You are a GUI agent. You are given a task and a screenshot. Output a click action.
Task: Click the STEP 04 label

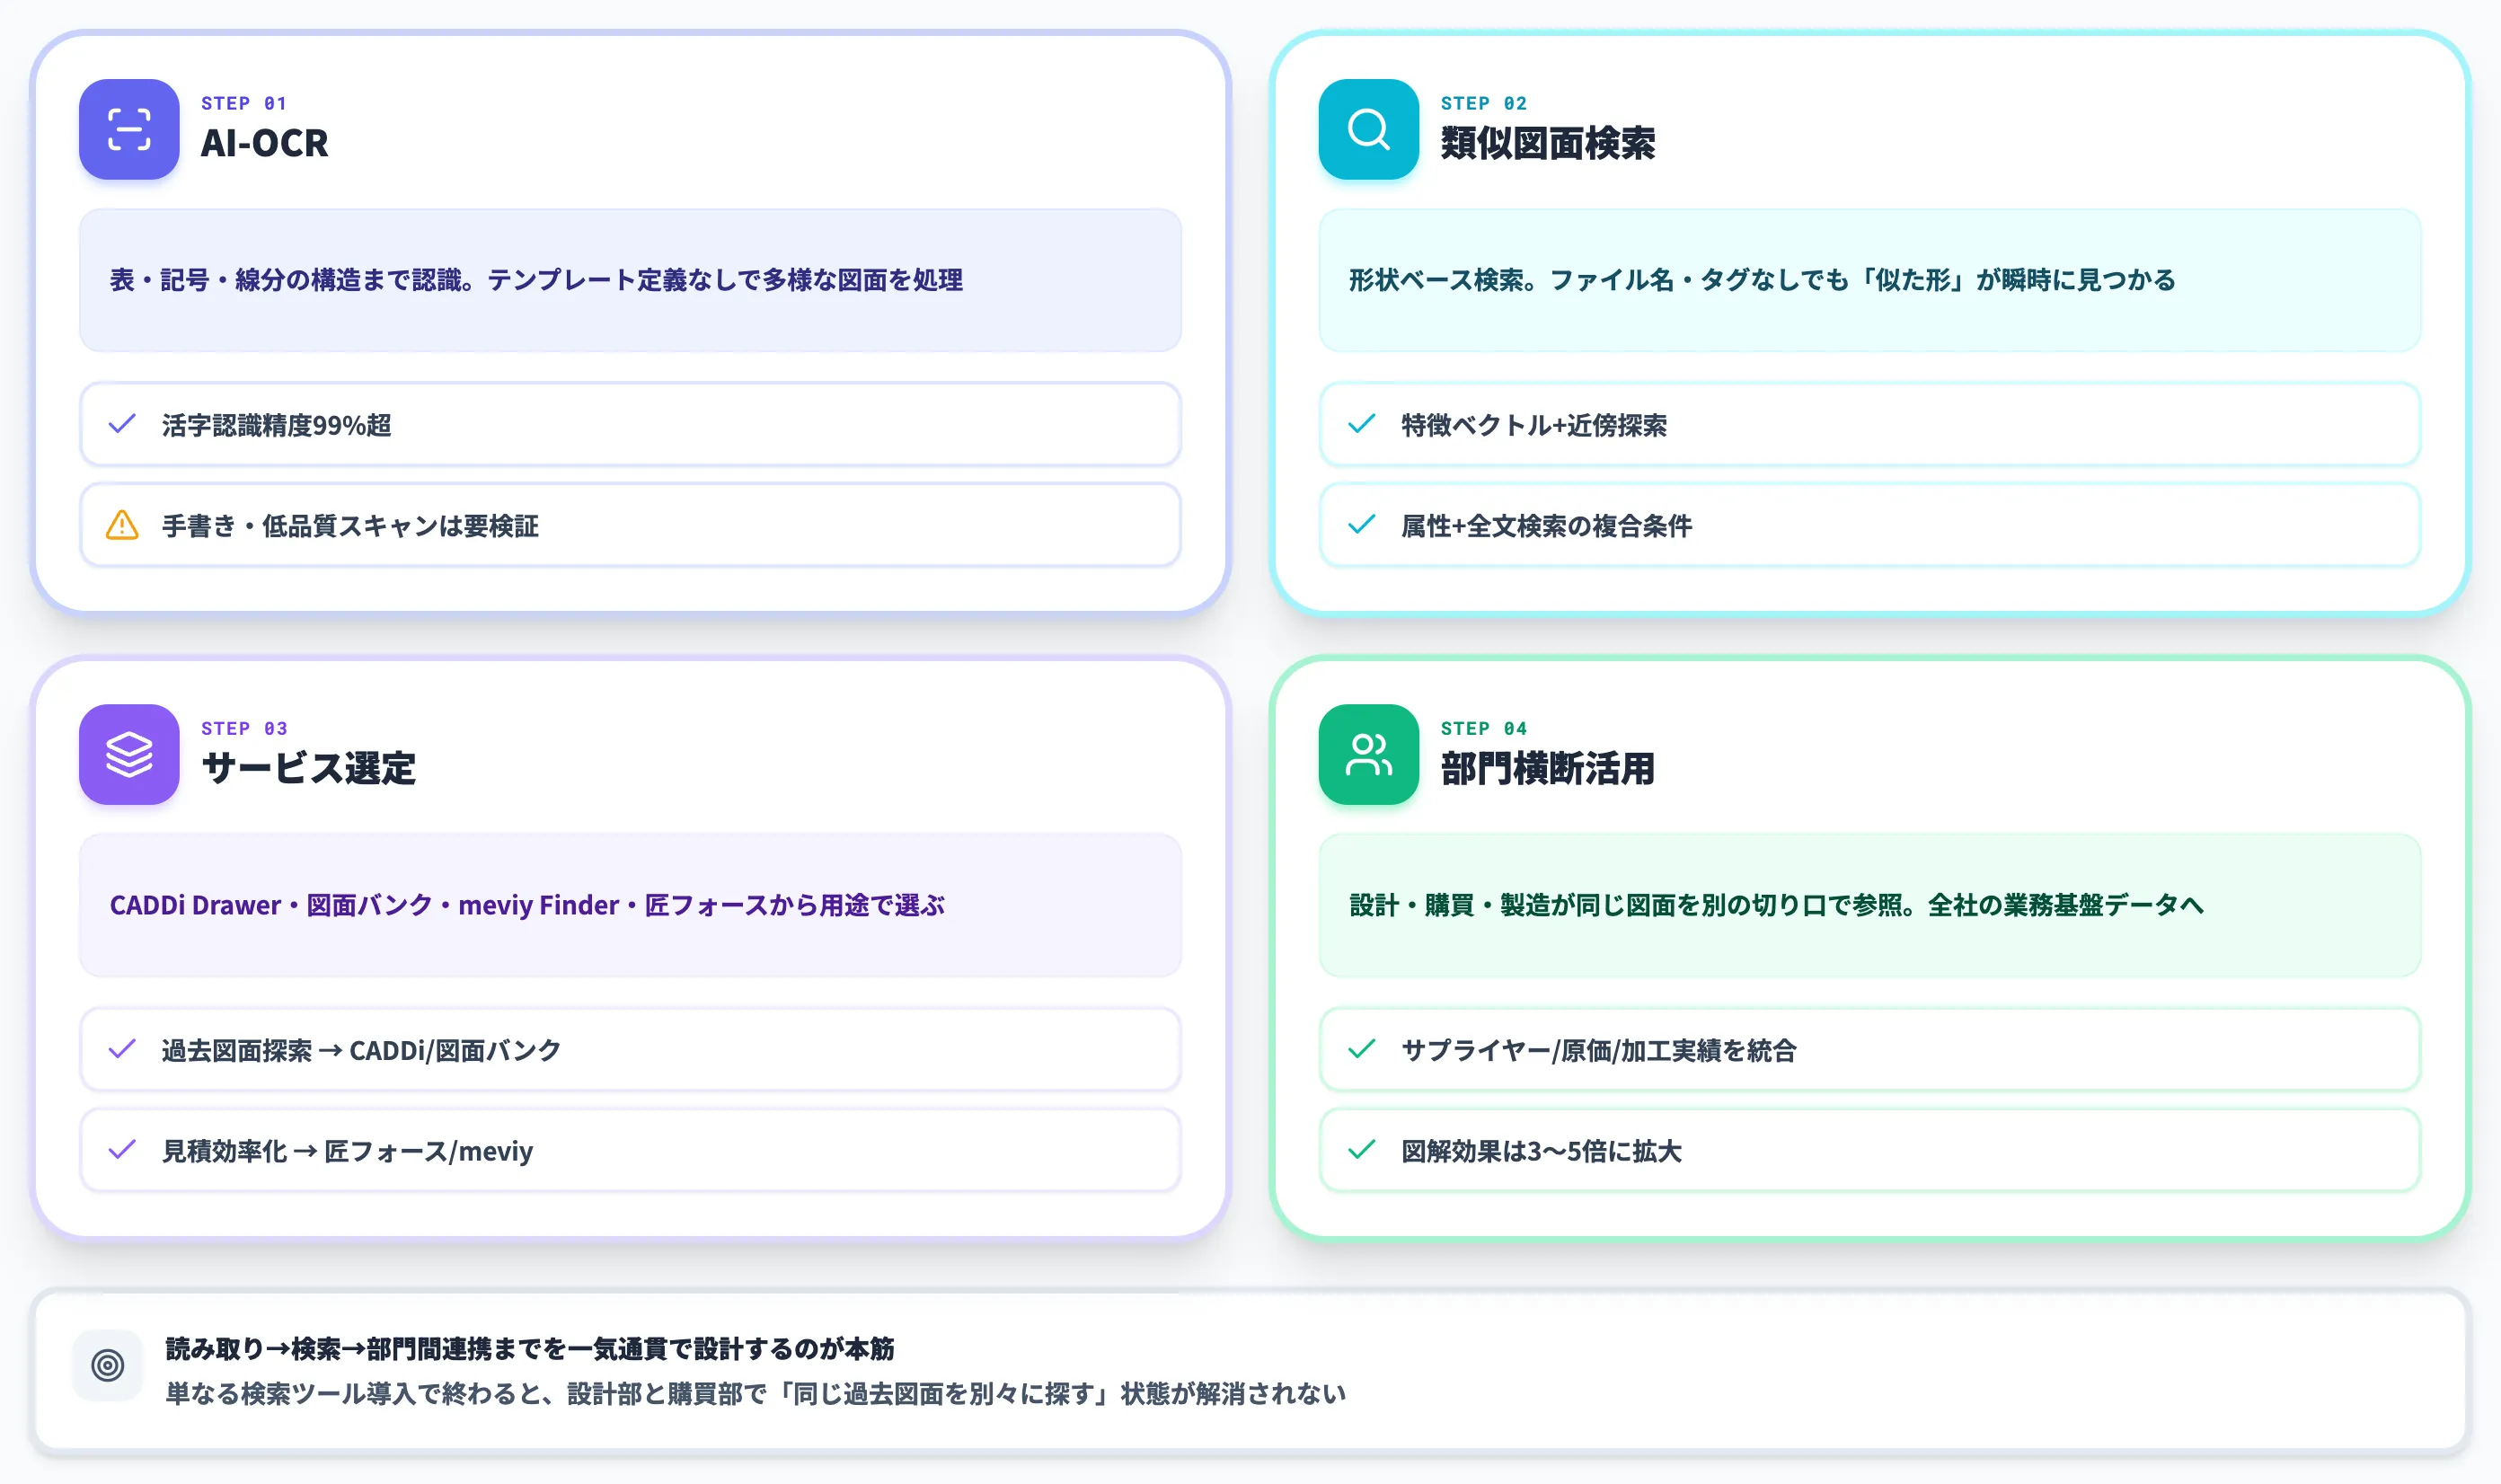[1484, 728]
